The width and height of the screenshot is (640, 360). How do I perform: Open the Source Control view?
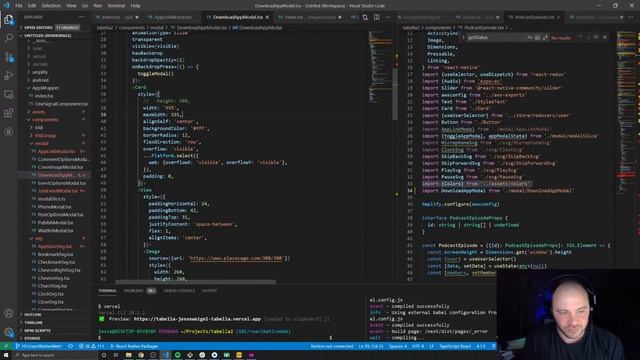pyautogui.click(x=9, y=57)
